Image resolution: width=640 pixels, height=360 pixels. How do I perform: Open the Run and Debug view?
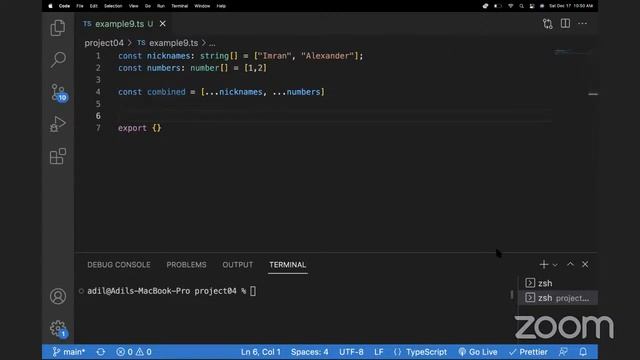tap(58, 124)
